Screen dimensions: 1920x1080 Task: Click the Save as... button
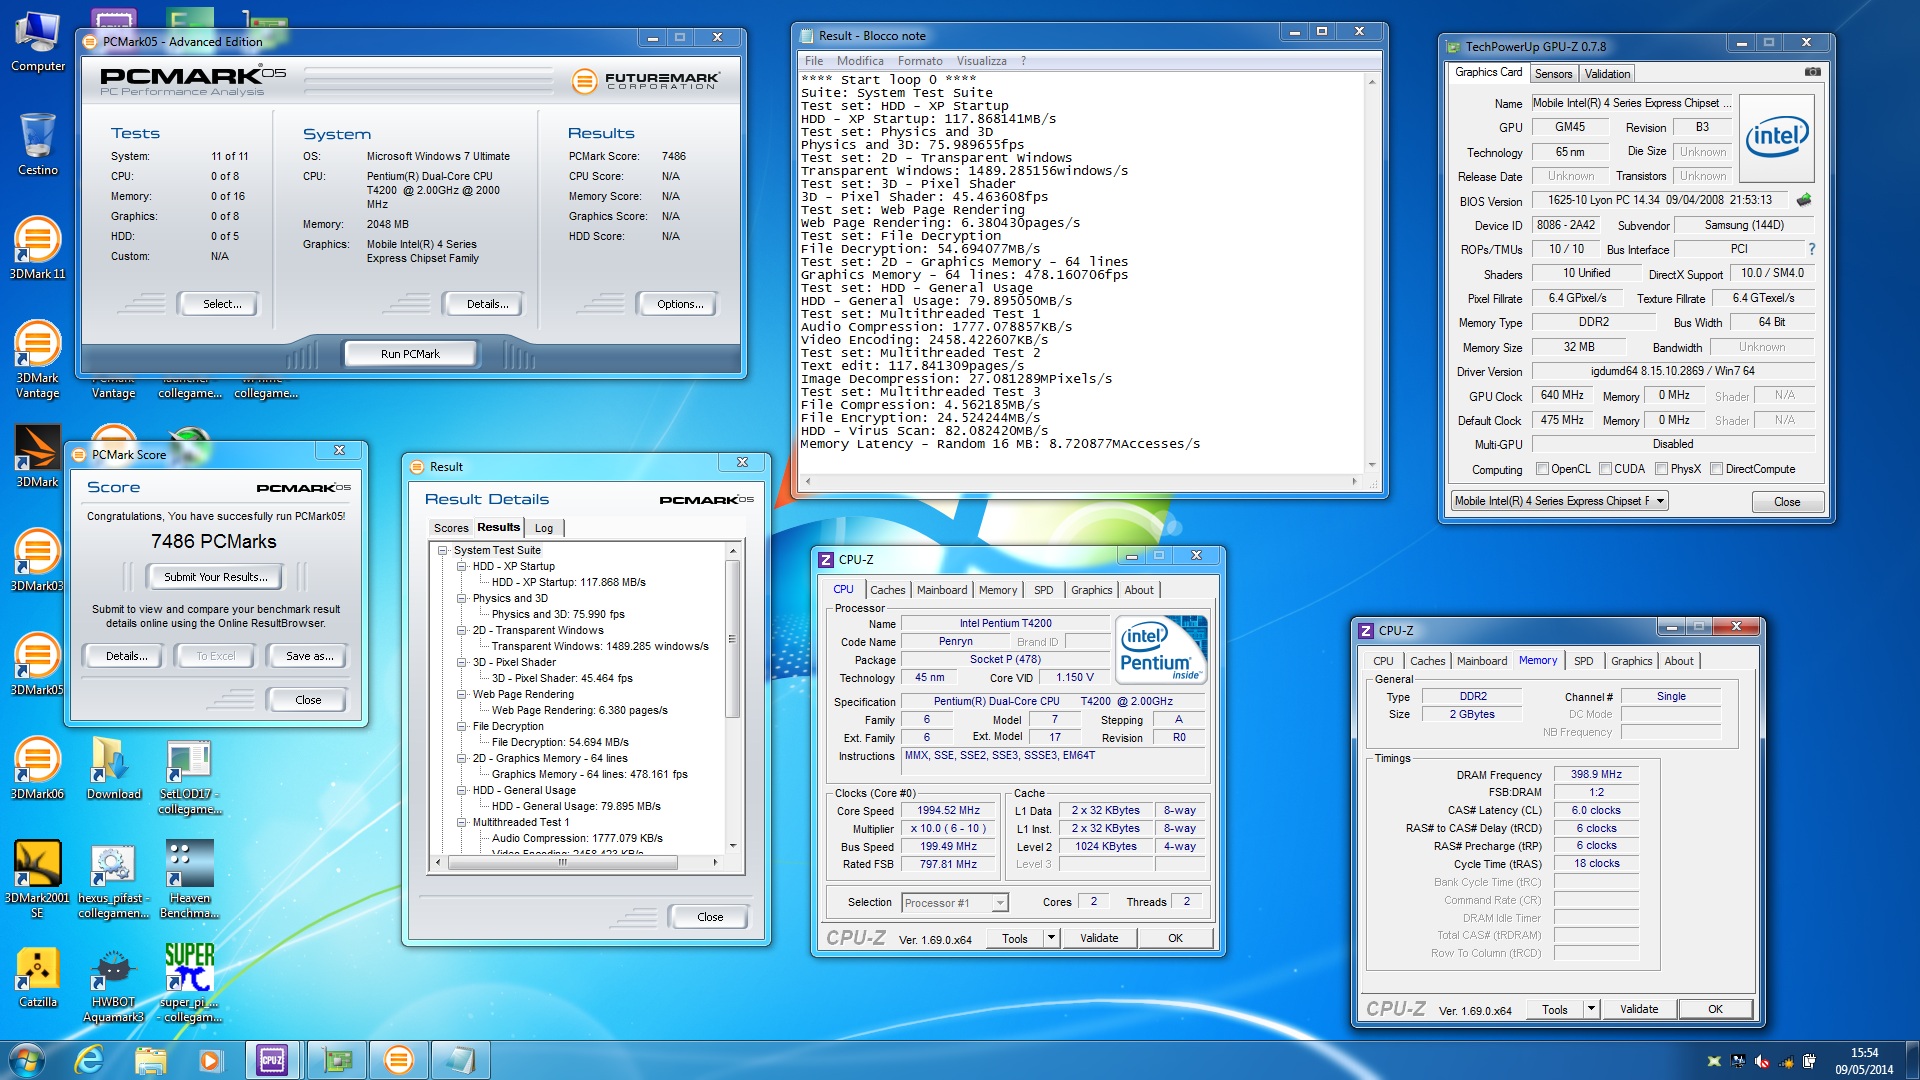(x=309, y=656)
